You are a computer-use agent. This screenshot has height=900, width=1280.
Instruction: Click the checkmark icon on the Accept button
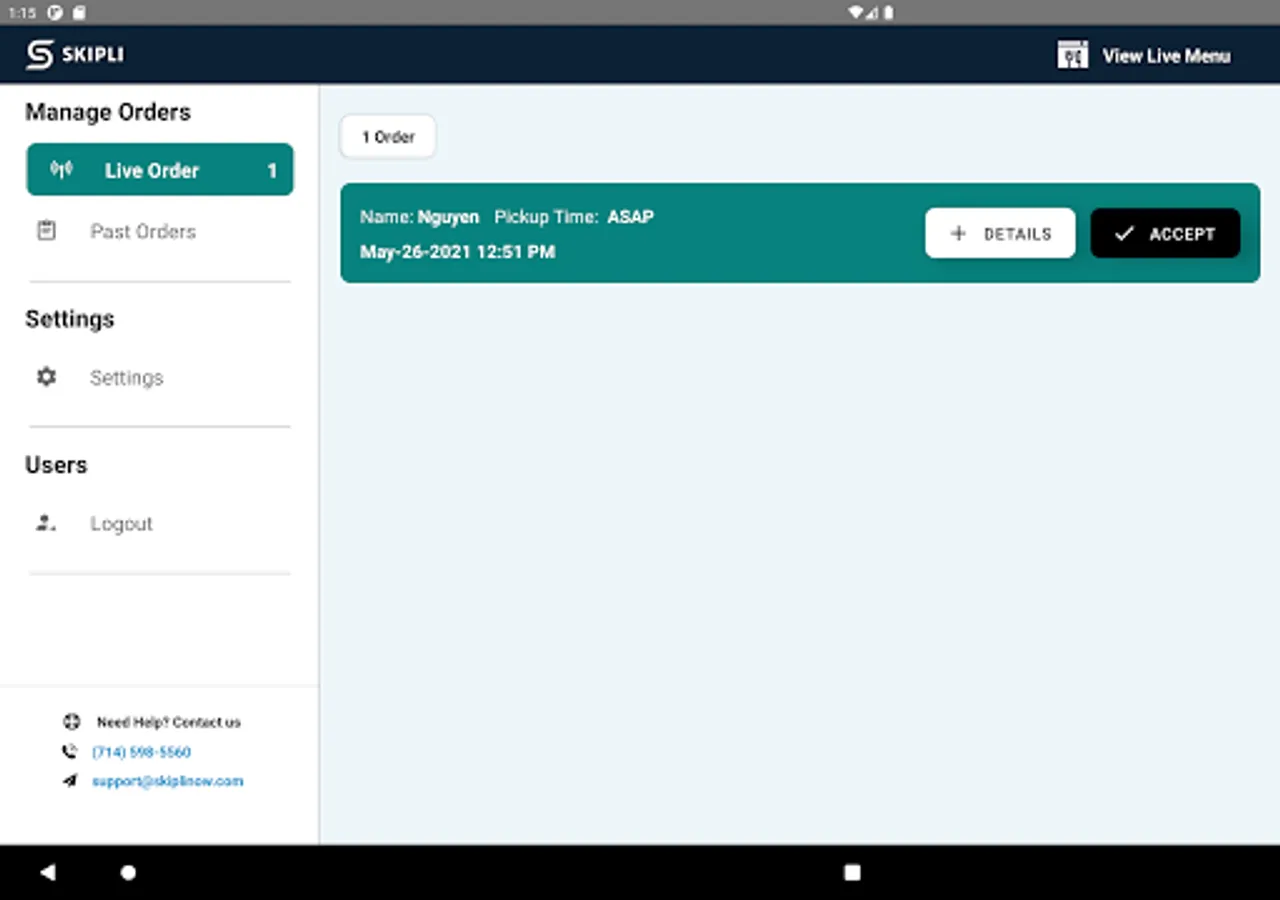click(x=1124, y=233)
